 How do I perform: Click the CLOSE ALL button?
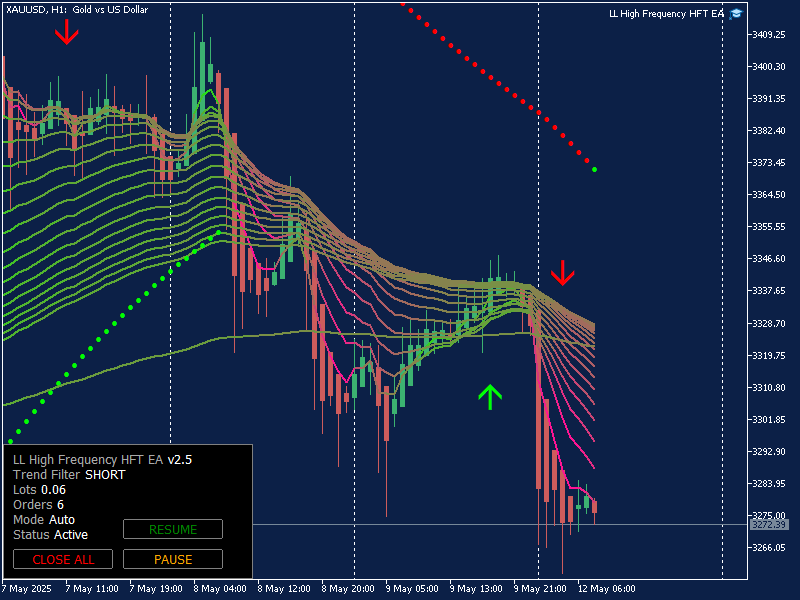(63, 559)
